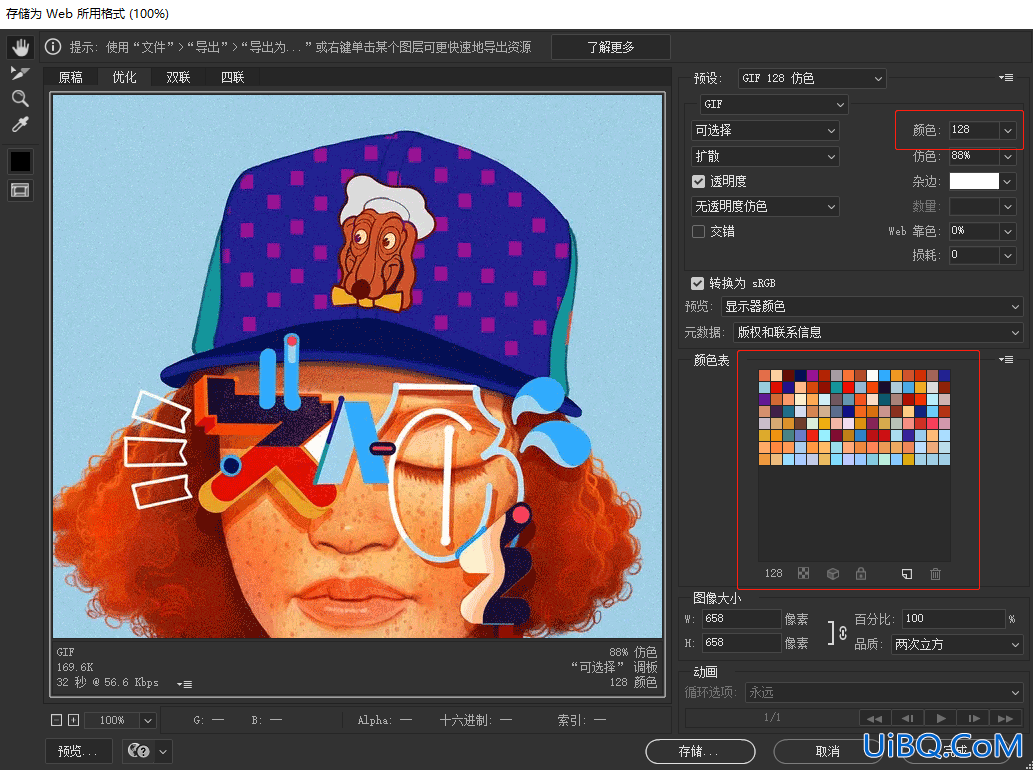1033x770 pixels.
Task: Click the 百分比 field showing 100
Action: (953, 619)
